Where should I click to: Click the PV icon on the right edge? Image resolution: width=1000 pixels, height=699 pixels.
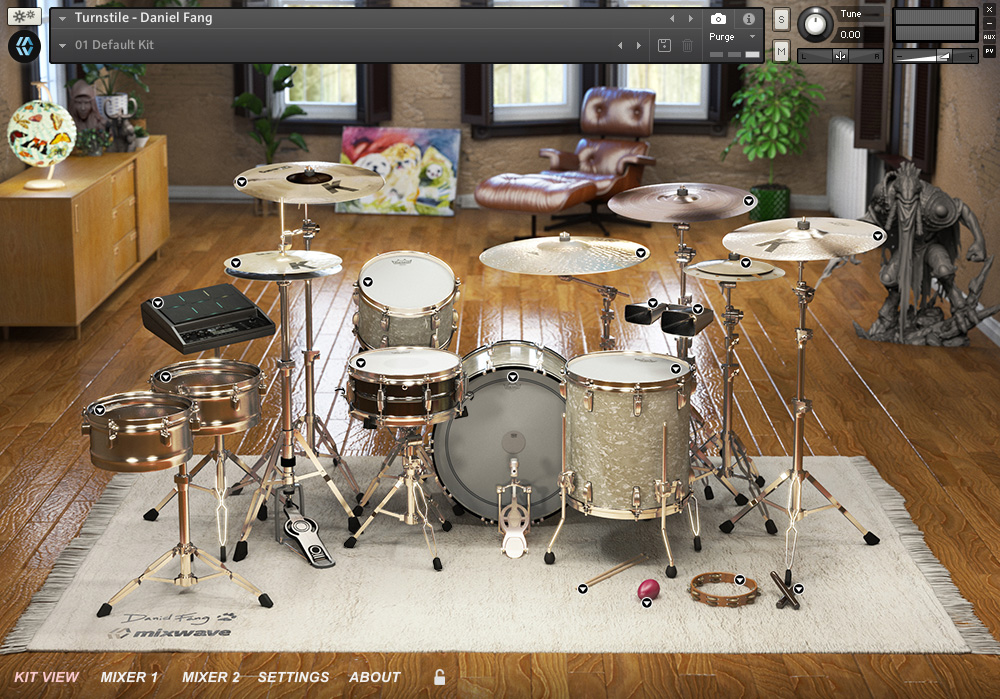[x=988, y=51]
